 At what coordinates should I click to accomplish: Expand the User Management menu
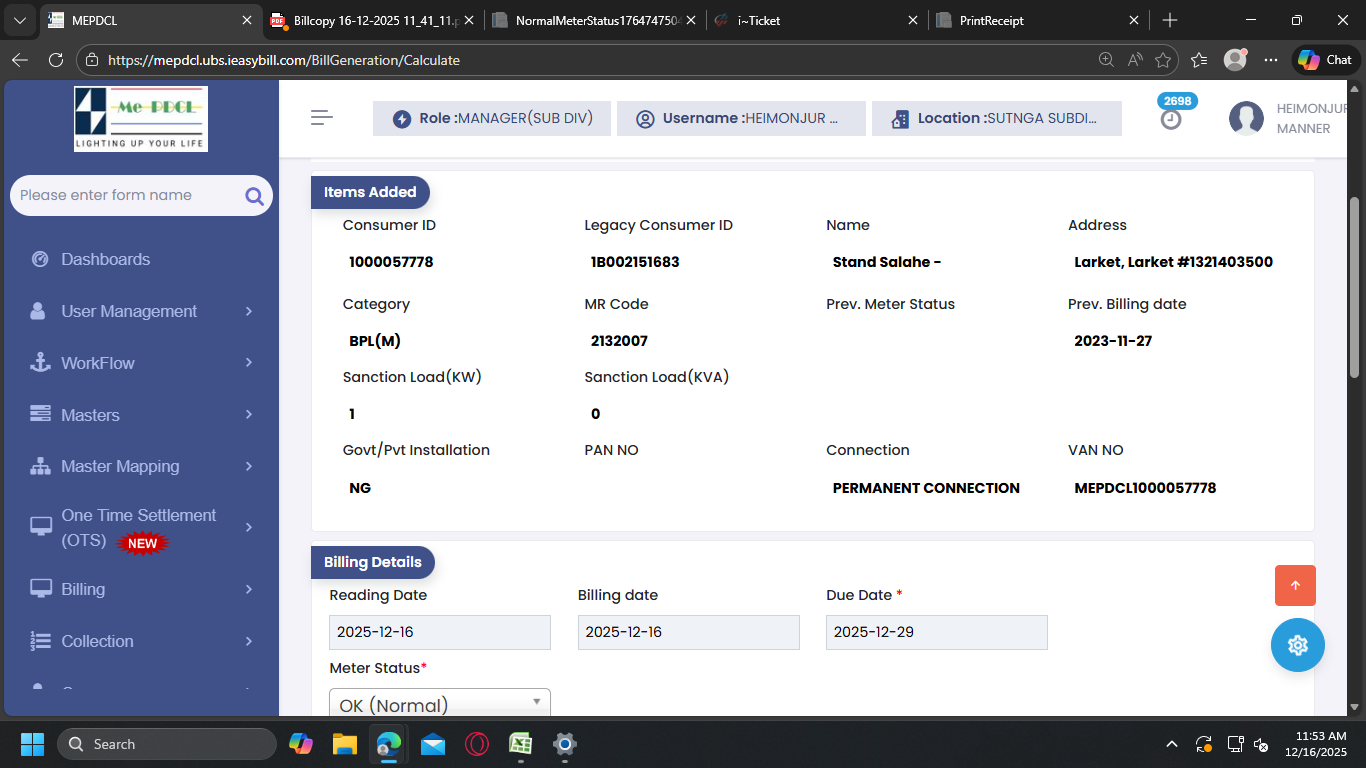(x=141, y=311)
